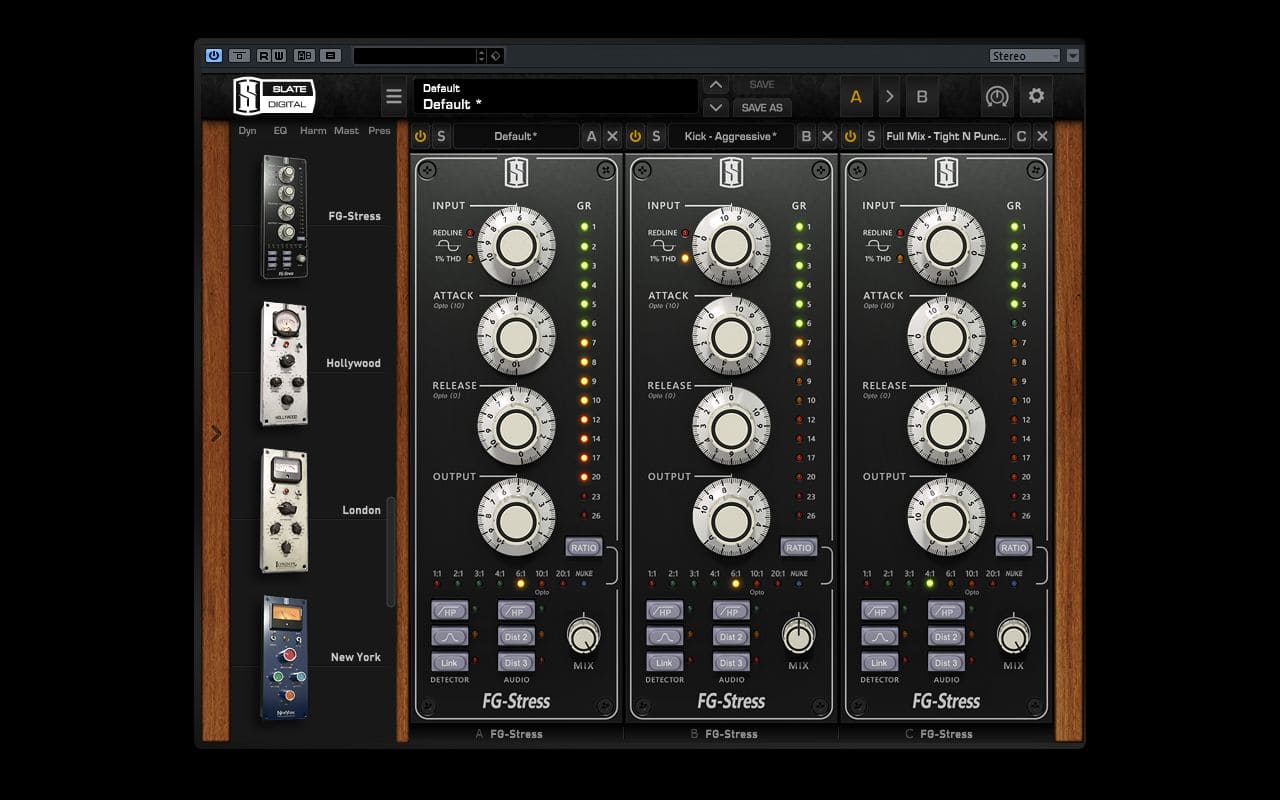Screen dimensions: 1280x800
Task: Open the Mast module category
Action: (x=346, y=130)
